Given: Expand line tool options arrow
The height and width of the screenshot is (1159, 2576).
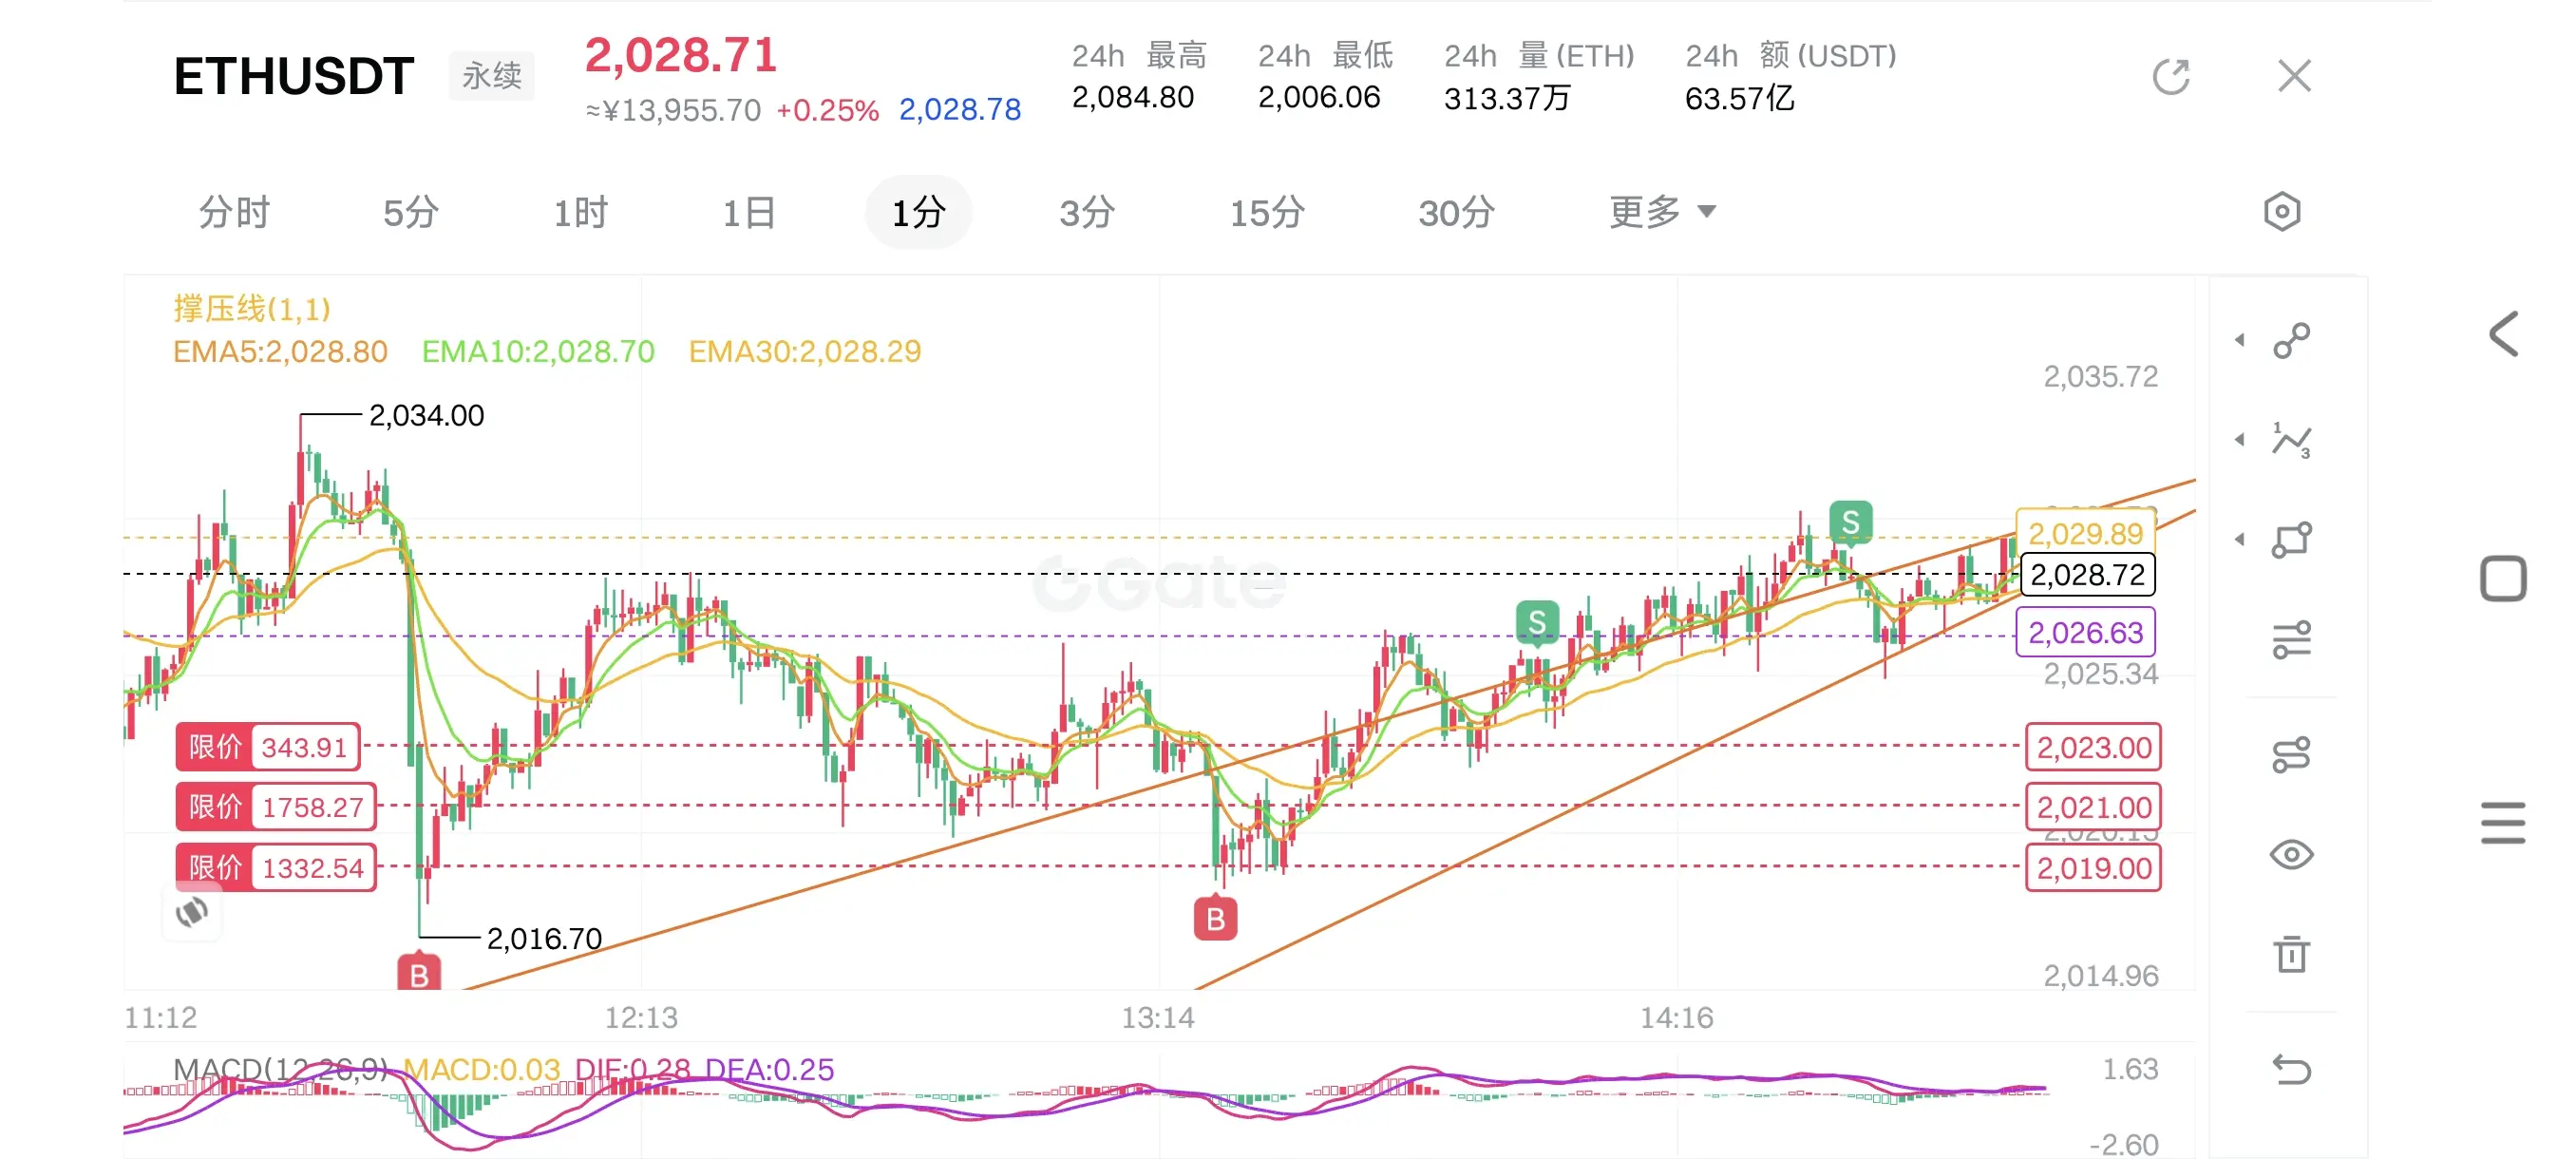Looking at the screenshot, I should (x=2240, y=341).
